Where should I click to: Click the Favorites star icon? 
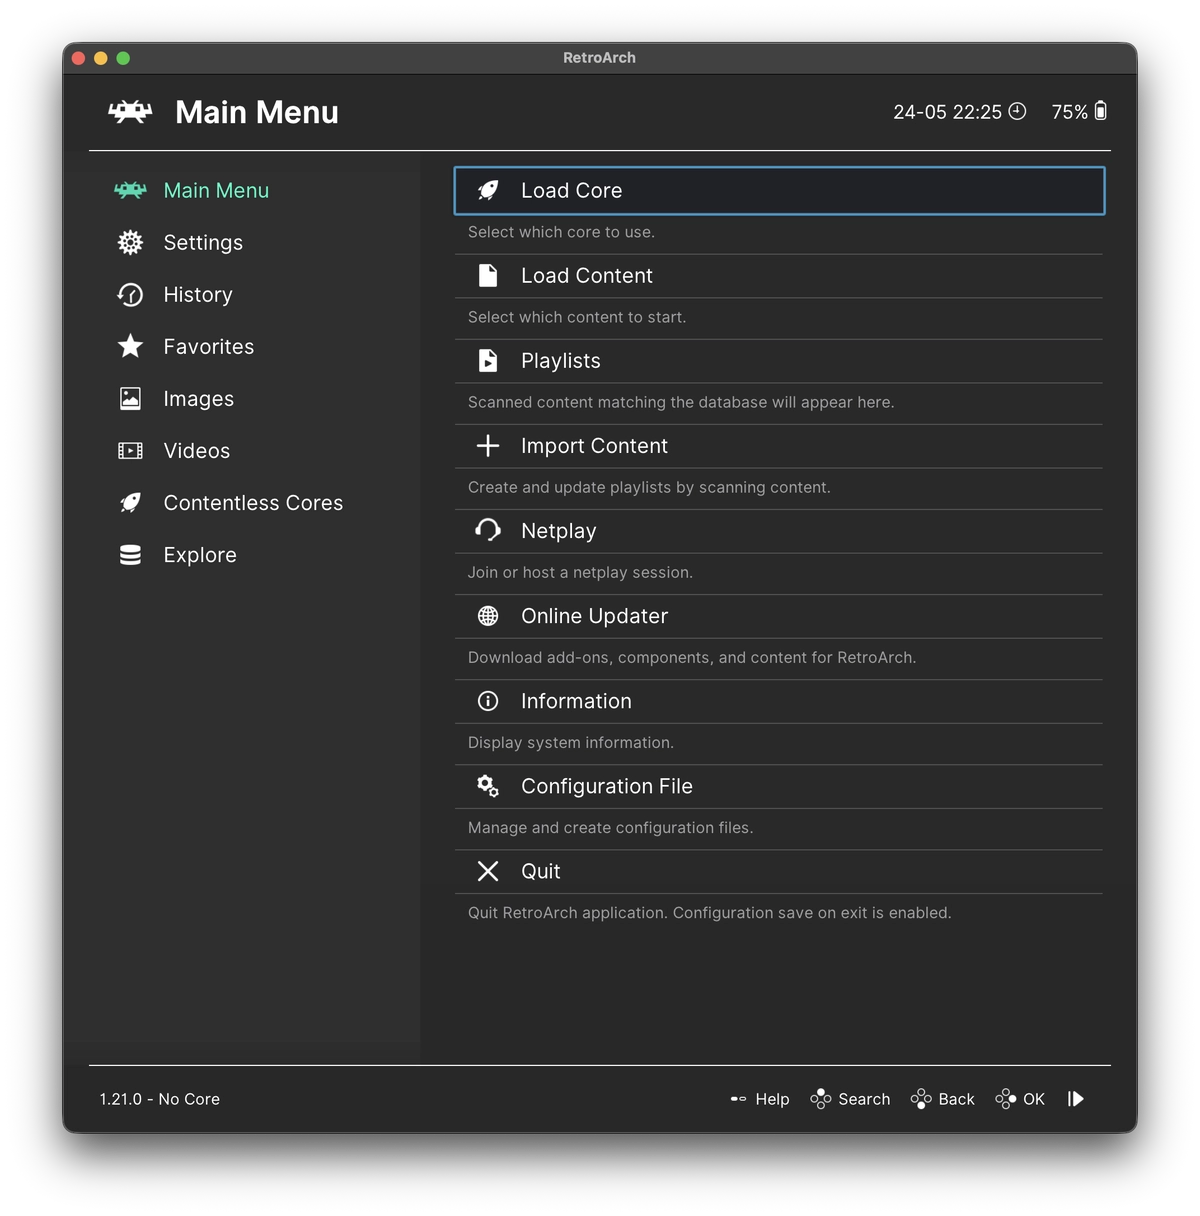click(x=130, y=346)
